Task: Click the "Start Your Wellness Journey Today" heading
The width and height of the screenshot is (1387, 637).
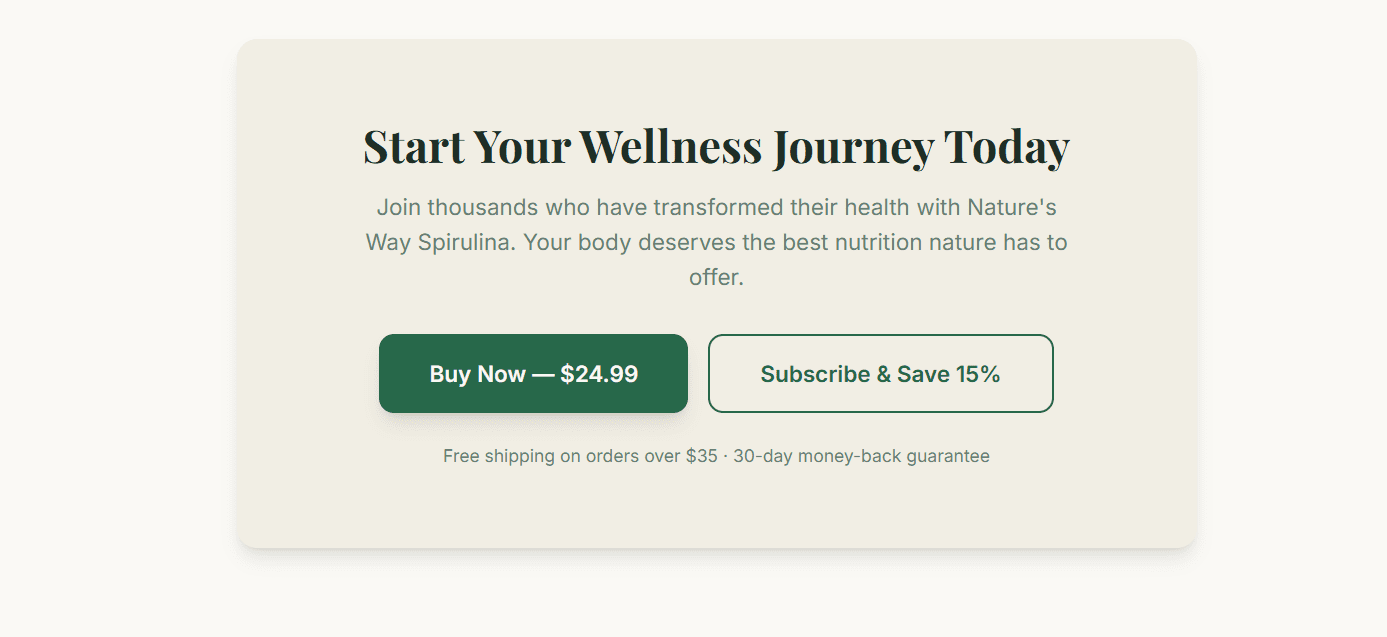Action: pyautogui.click(x=716, y=146)
